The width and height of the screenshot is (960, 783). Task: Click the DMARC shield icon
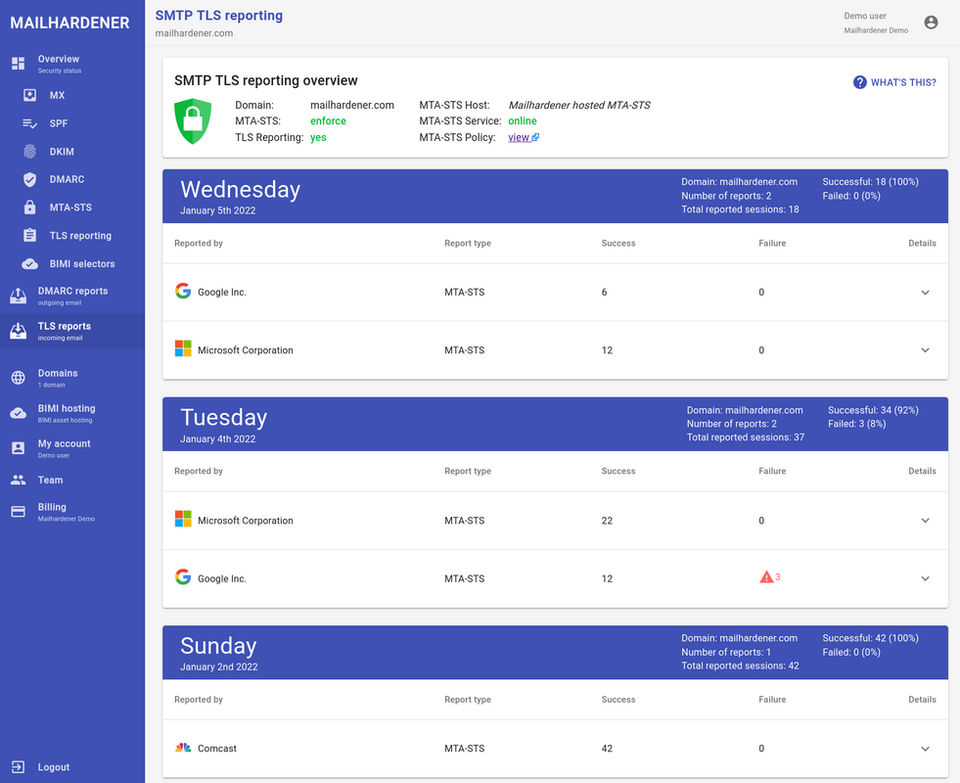(x=29, y=179)
